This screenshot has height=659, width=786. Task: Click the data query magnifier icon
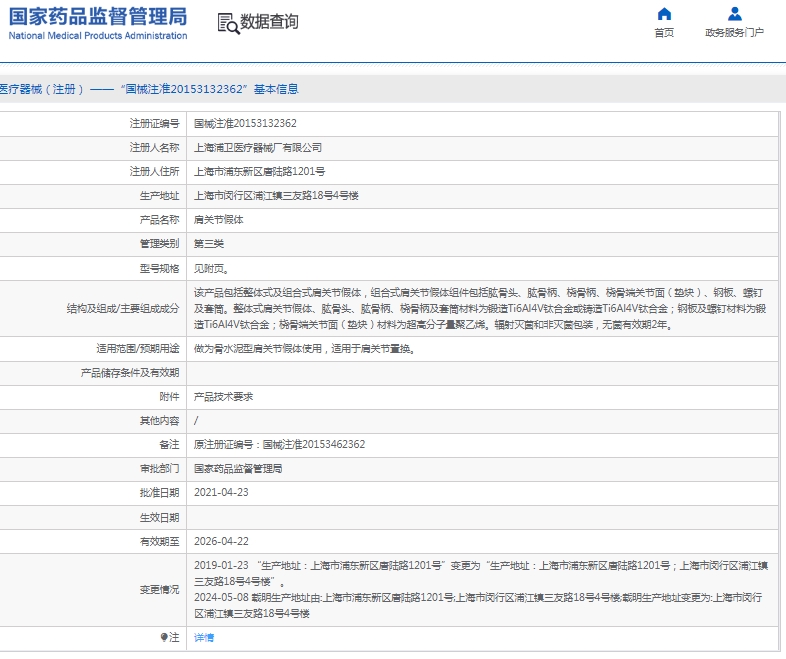tap(229, 23)
